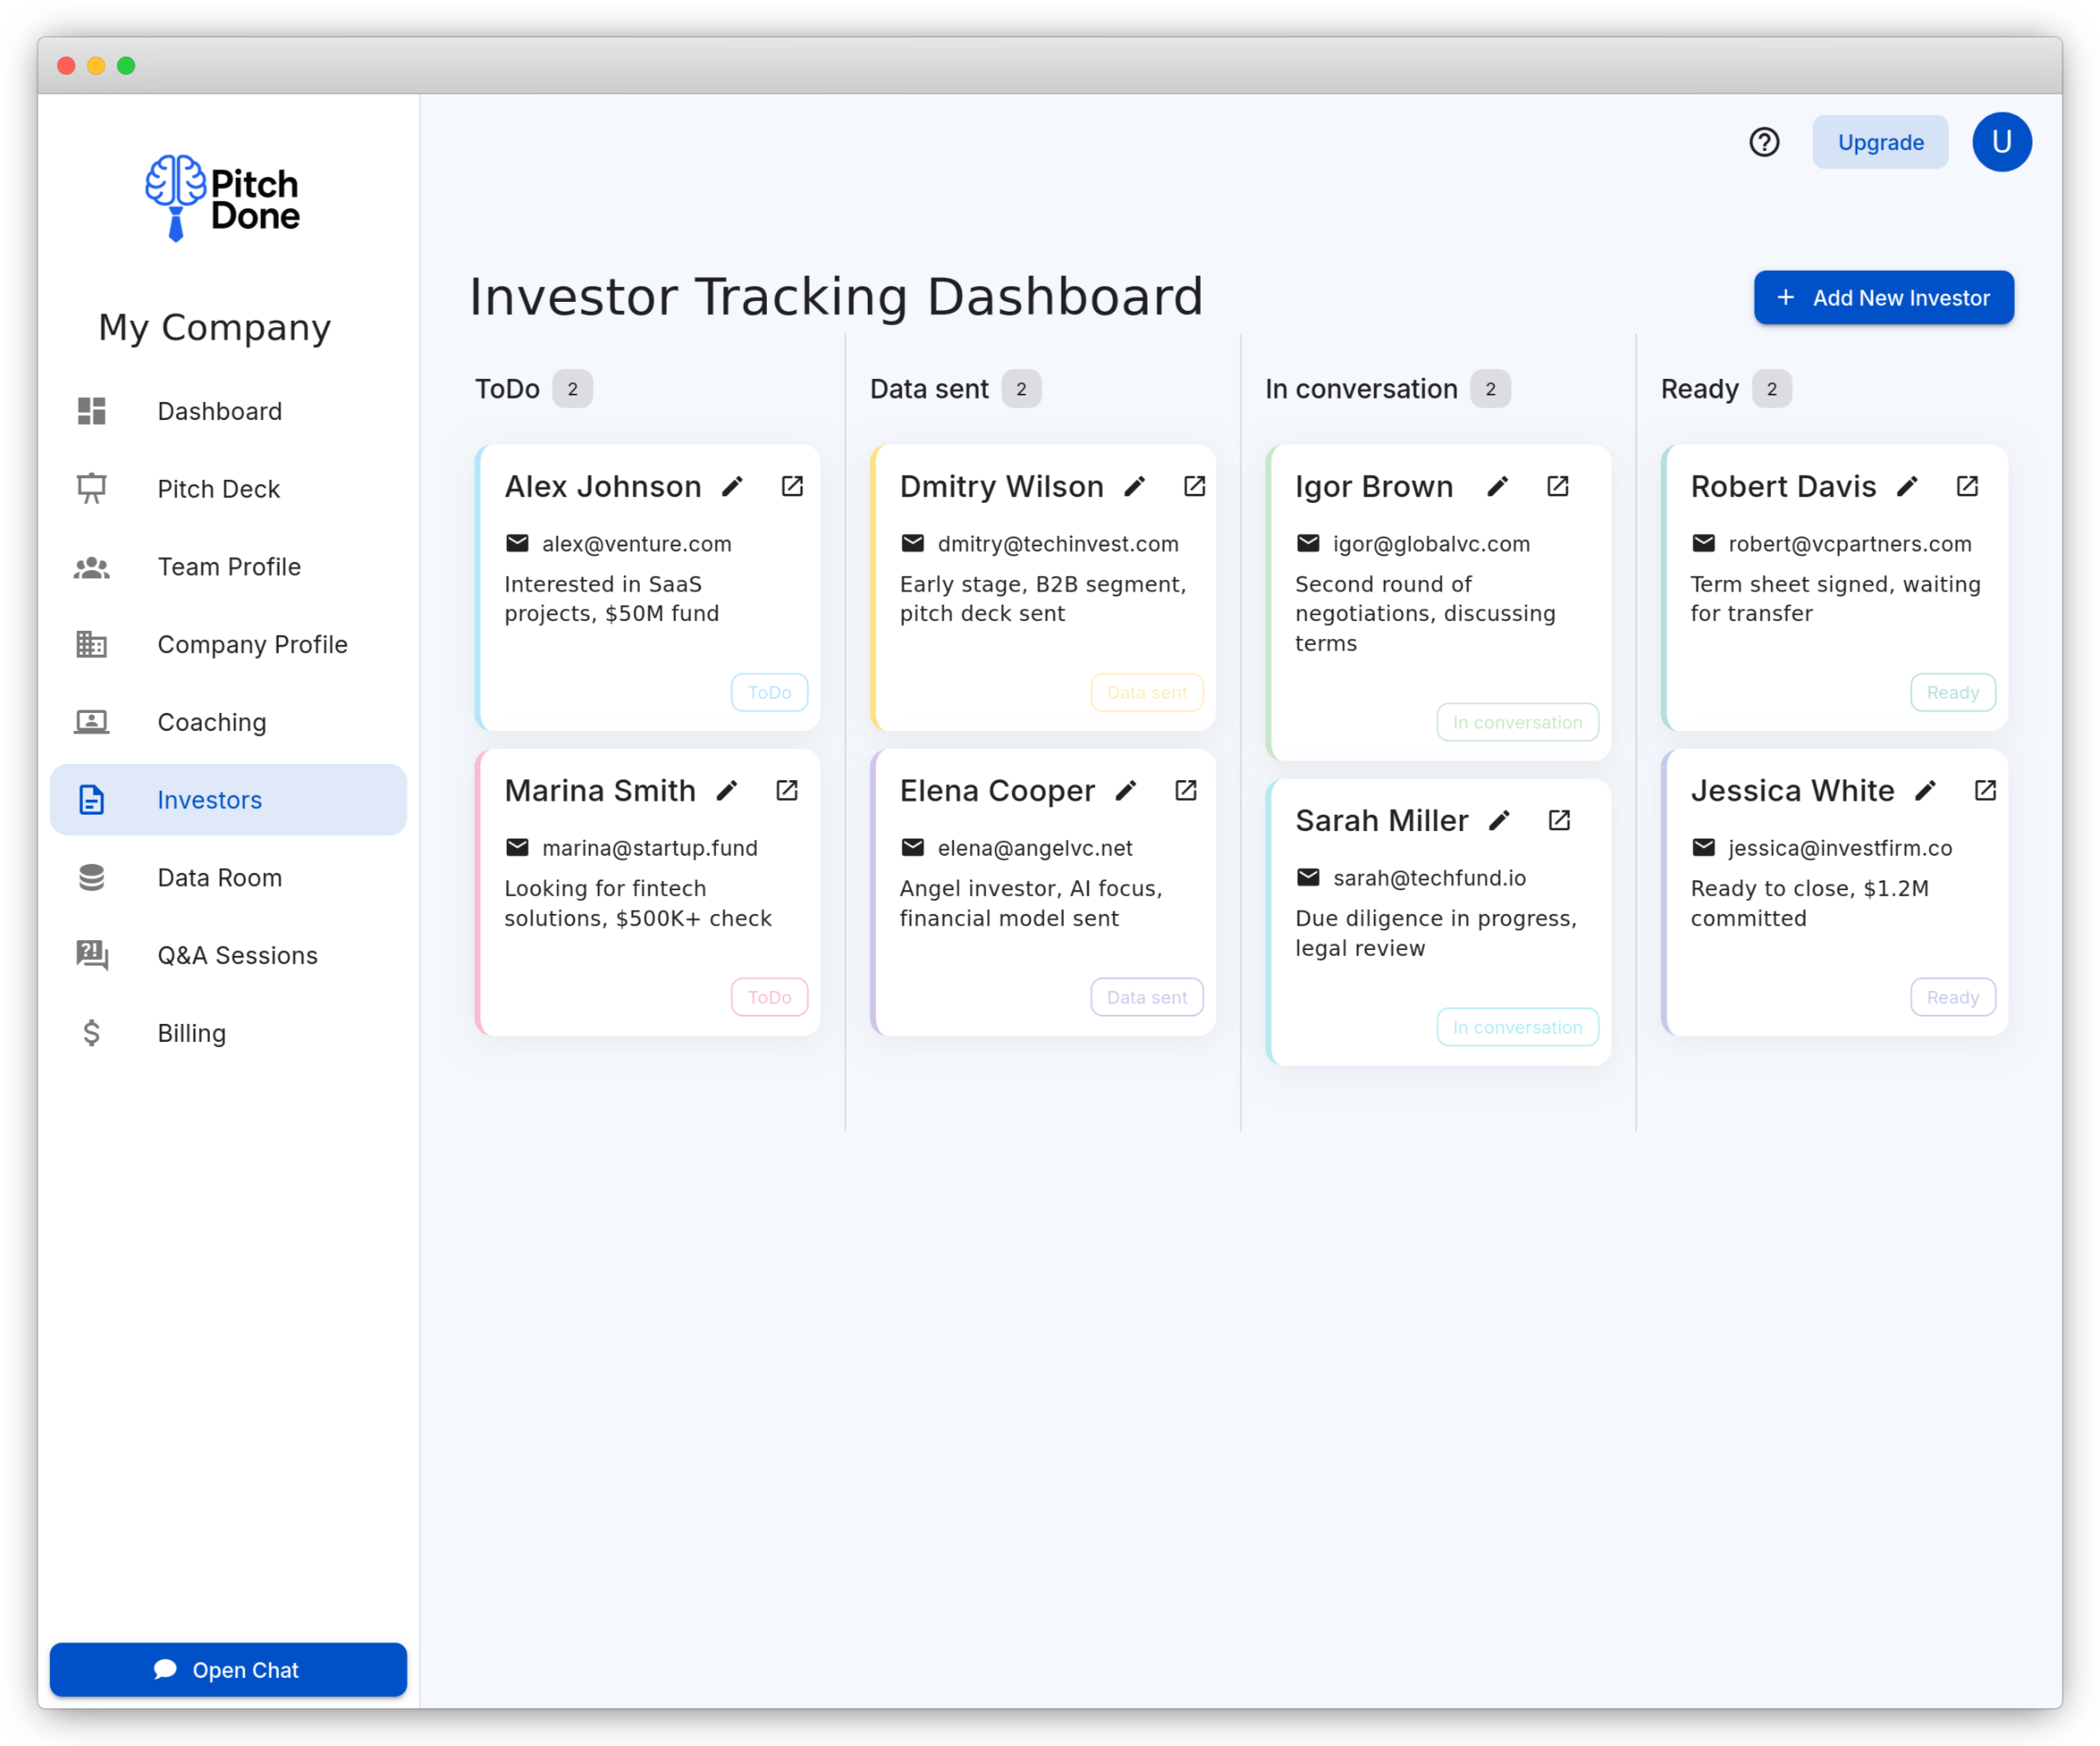
Task: Click the Ready tag on Robert Davis's card
Action: coord(1952,692)
